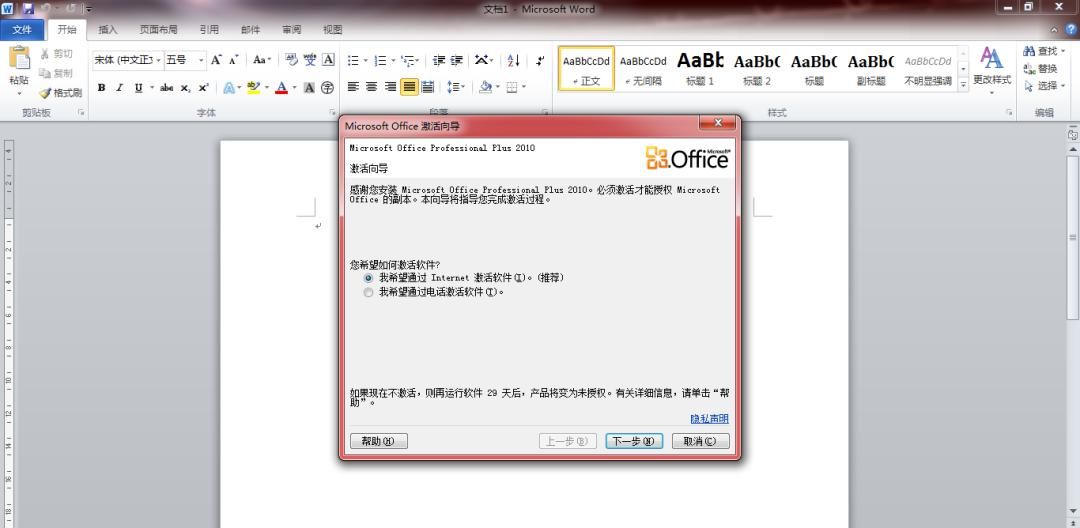Select the 无间隔 (No Spacing) style
The width and height of the screenshot is (1080, 528).
643,69
